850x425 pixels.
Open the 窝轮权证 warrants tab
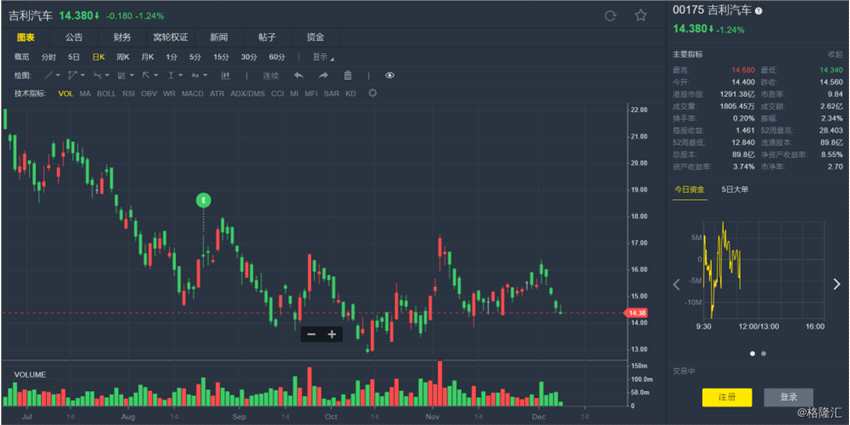[x=170, y=37]
